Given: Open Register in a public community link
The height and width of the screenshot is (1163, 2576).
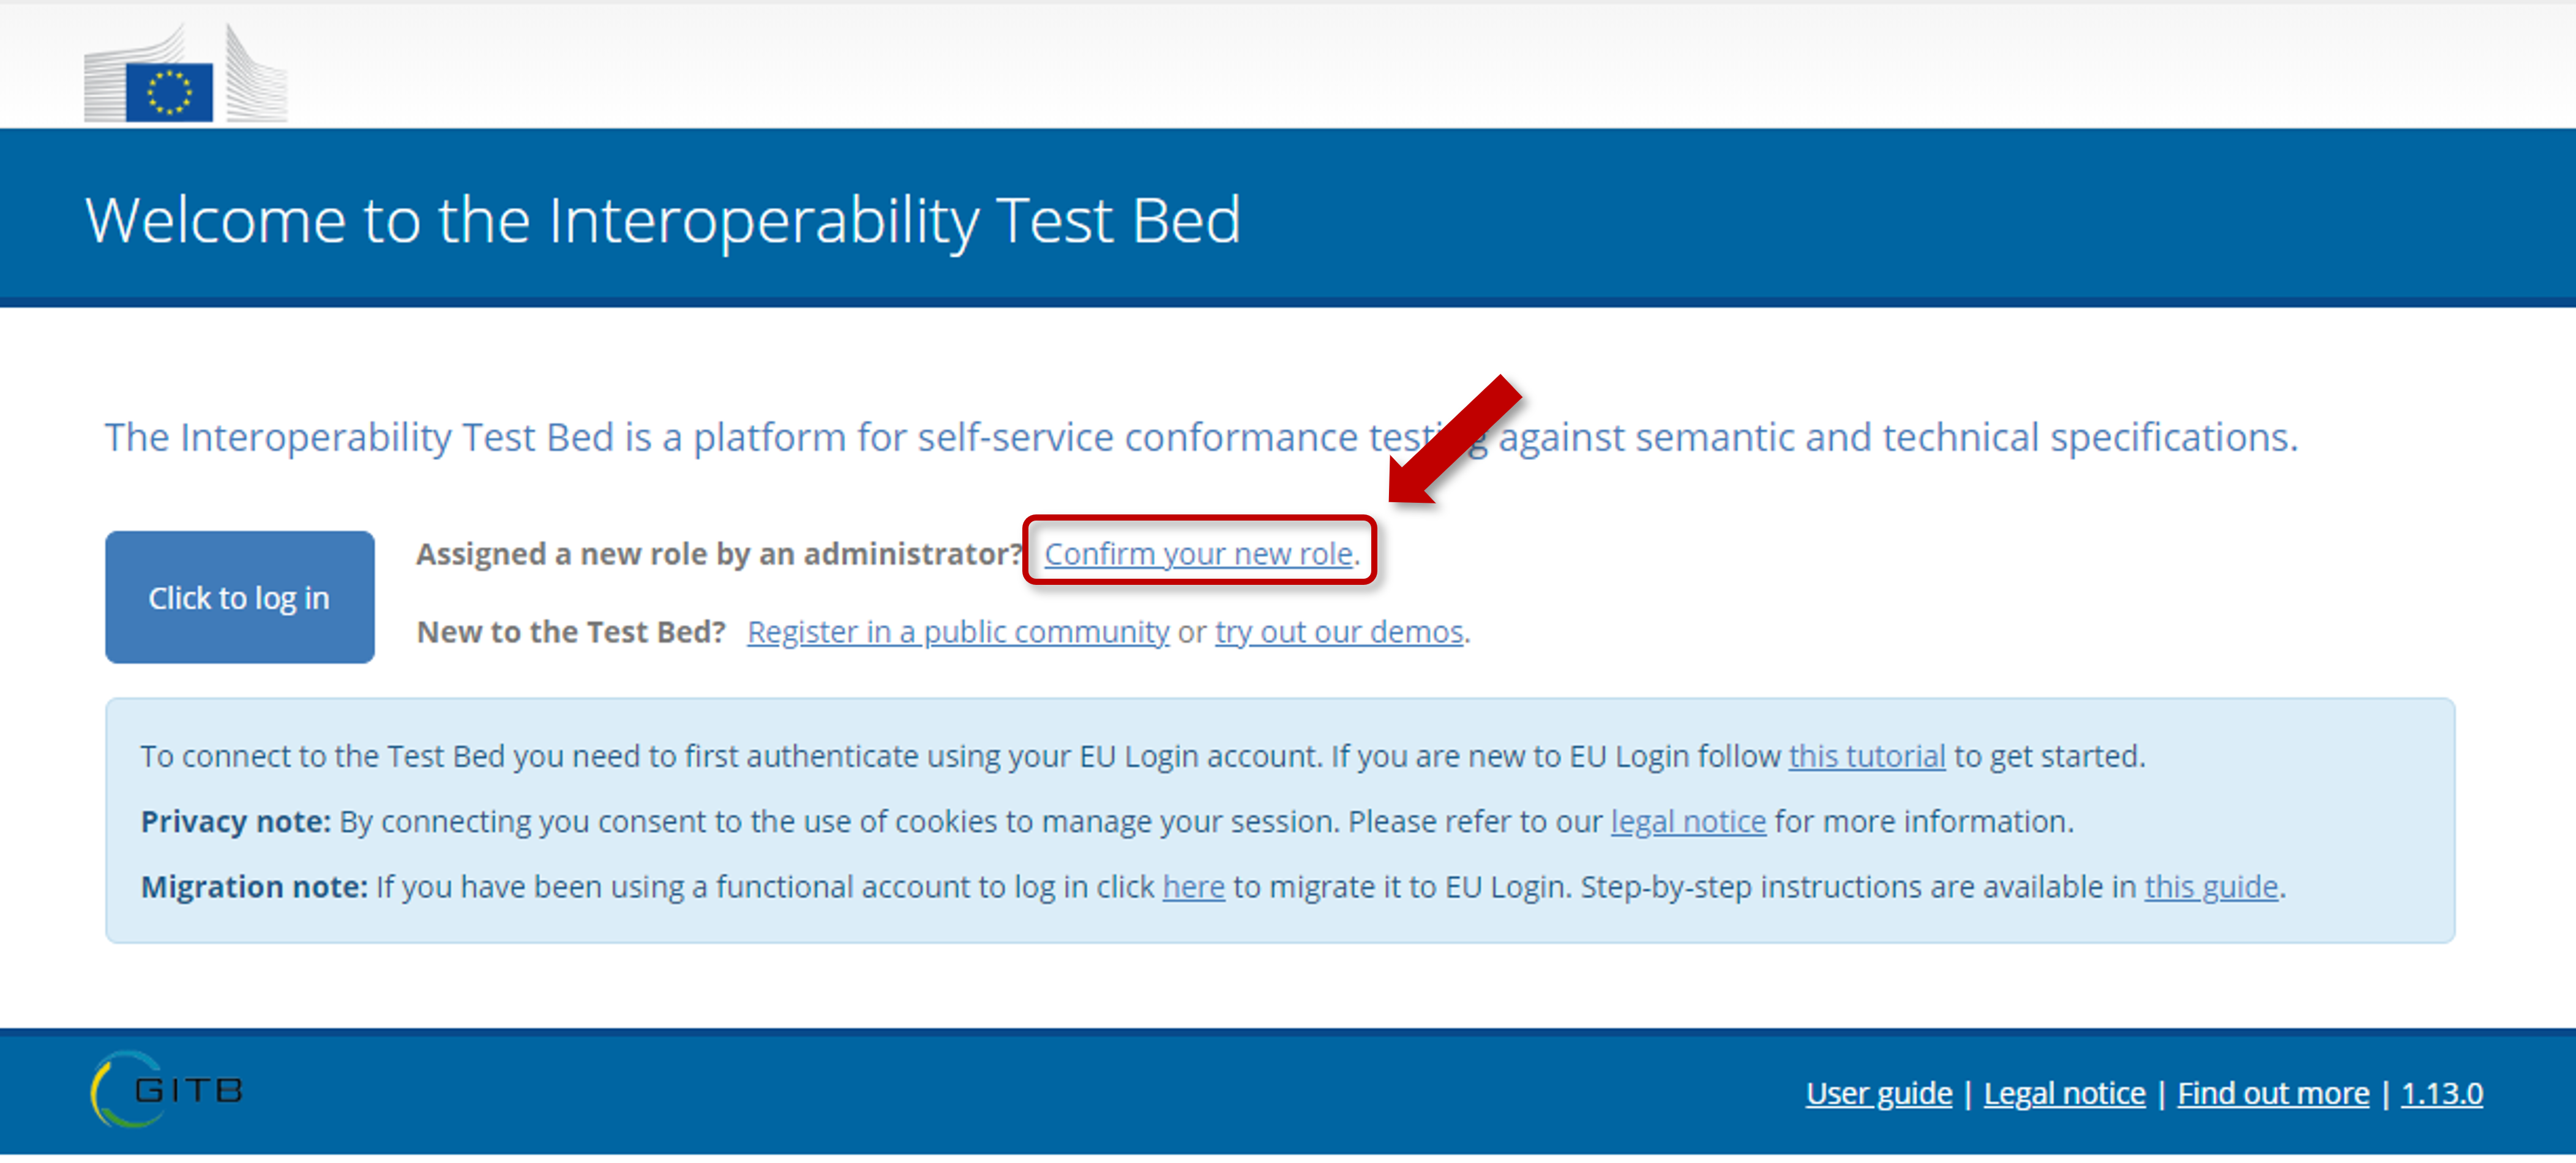Looking at the screenshot, I should tap(958, 632).
